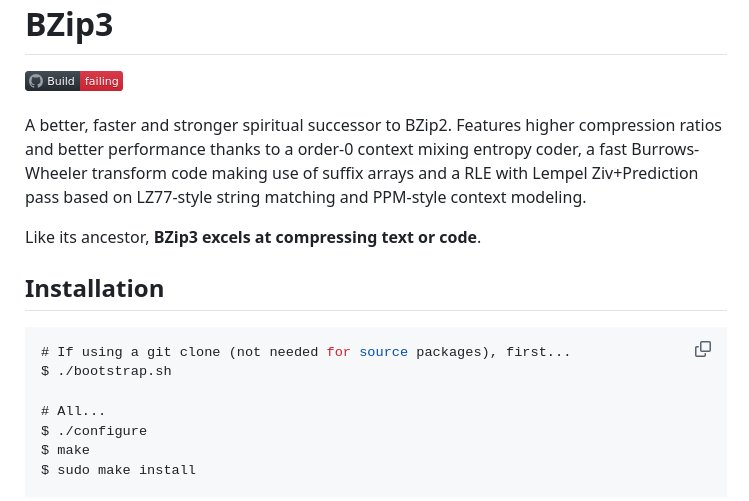Click the '# All...' comment line
This screenshot has height=501, width=749.
[x=73, y=411]
